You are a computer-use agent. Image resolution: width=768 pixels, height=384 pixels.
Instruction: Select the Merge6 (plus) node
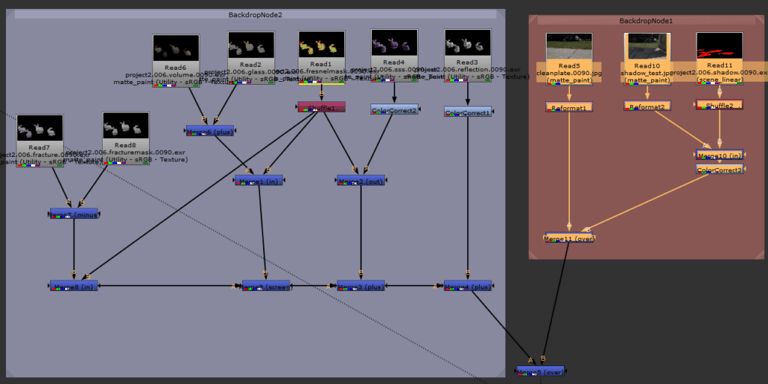pos(210,131)
